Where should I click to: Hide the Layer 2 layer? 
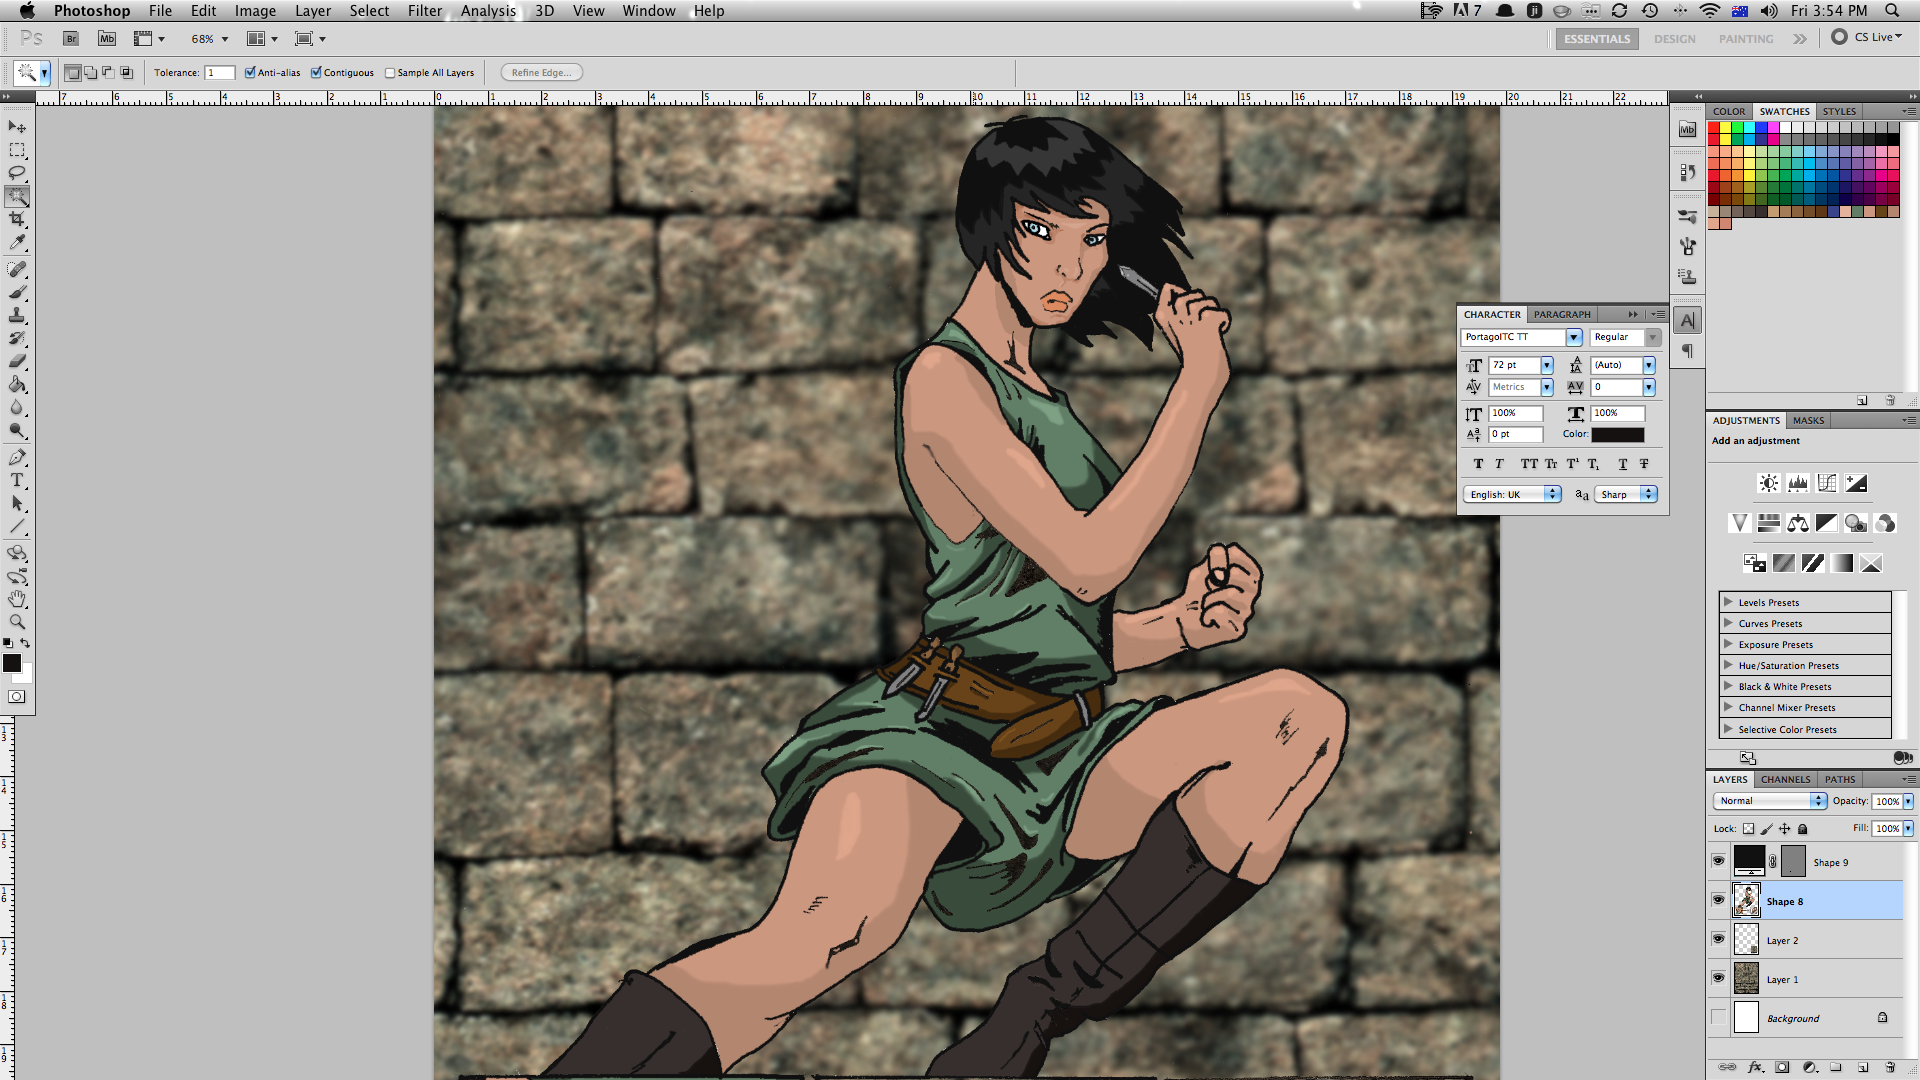pyautogui.click(x=1718, y=939)
